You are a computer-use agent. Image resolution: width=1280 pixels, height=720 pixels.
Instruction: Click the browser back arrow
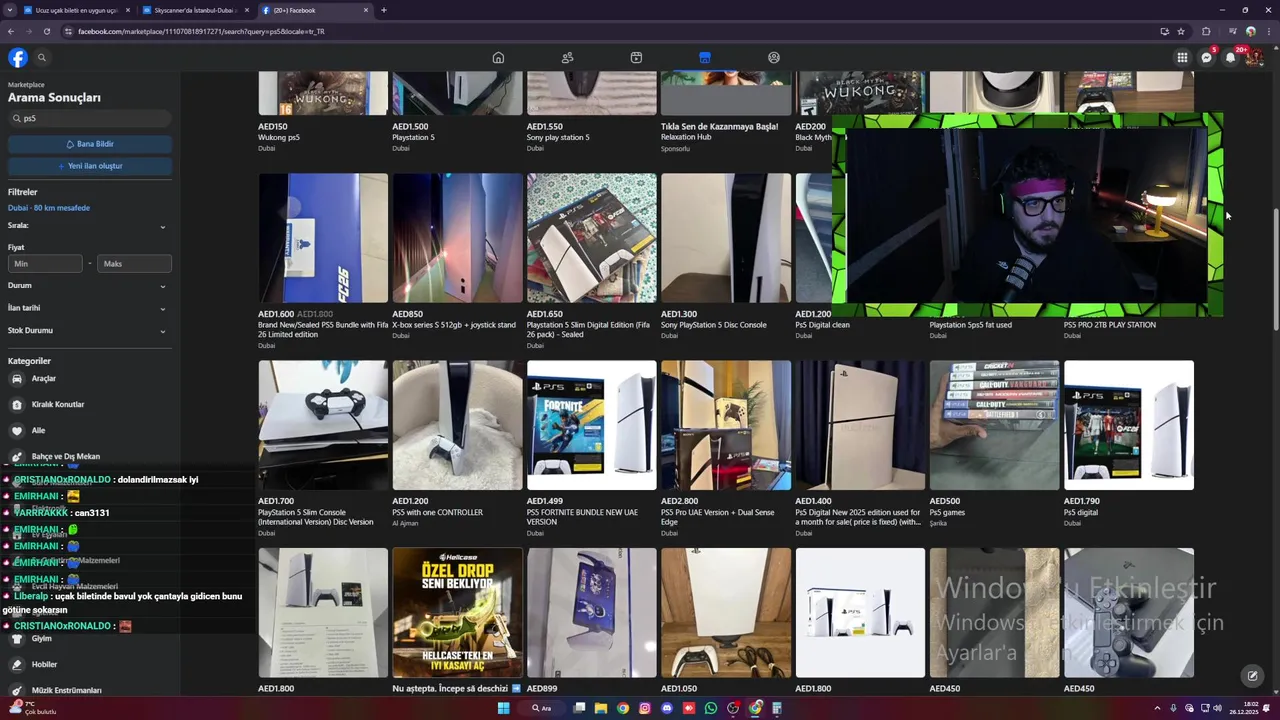10,31
